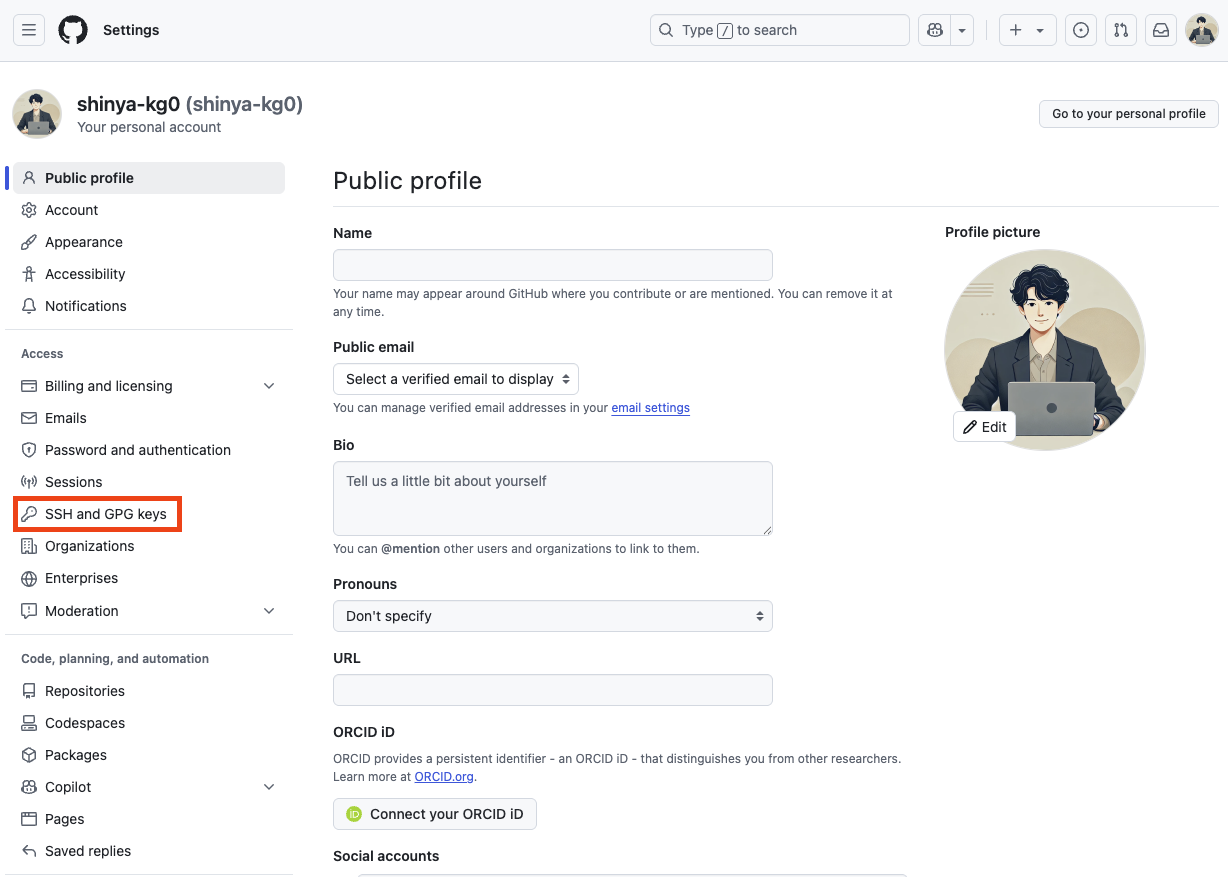The height and width of the screenshot is (877, 1228).
Task: Open the sidebar hamburger menu
Action: click(28, 30)
